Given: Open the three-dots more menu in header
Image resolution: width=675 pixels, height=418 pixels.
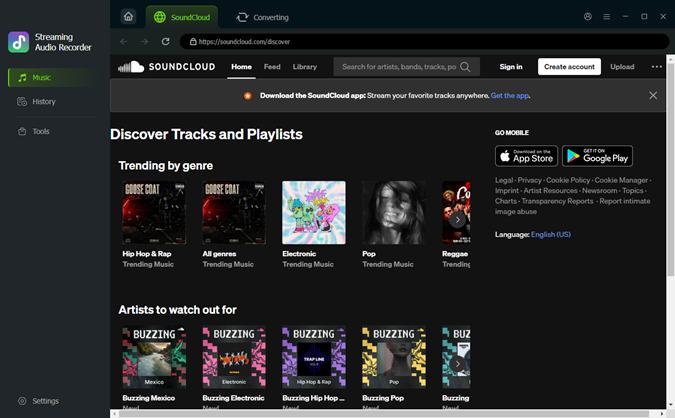Looking at the screenshot, I should point(656,67).
